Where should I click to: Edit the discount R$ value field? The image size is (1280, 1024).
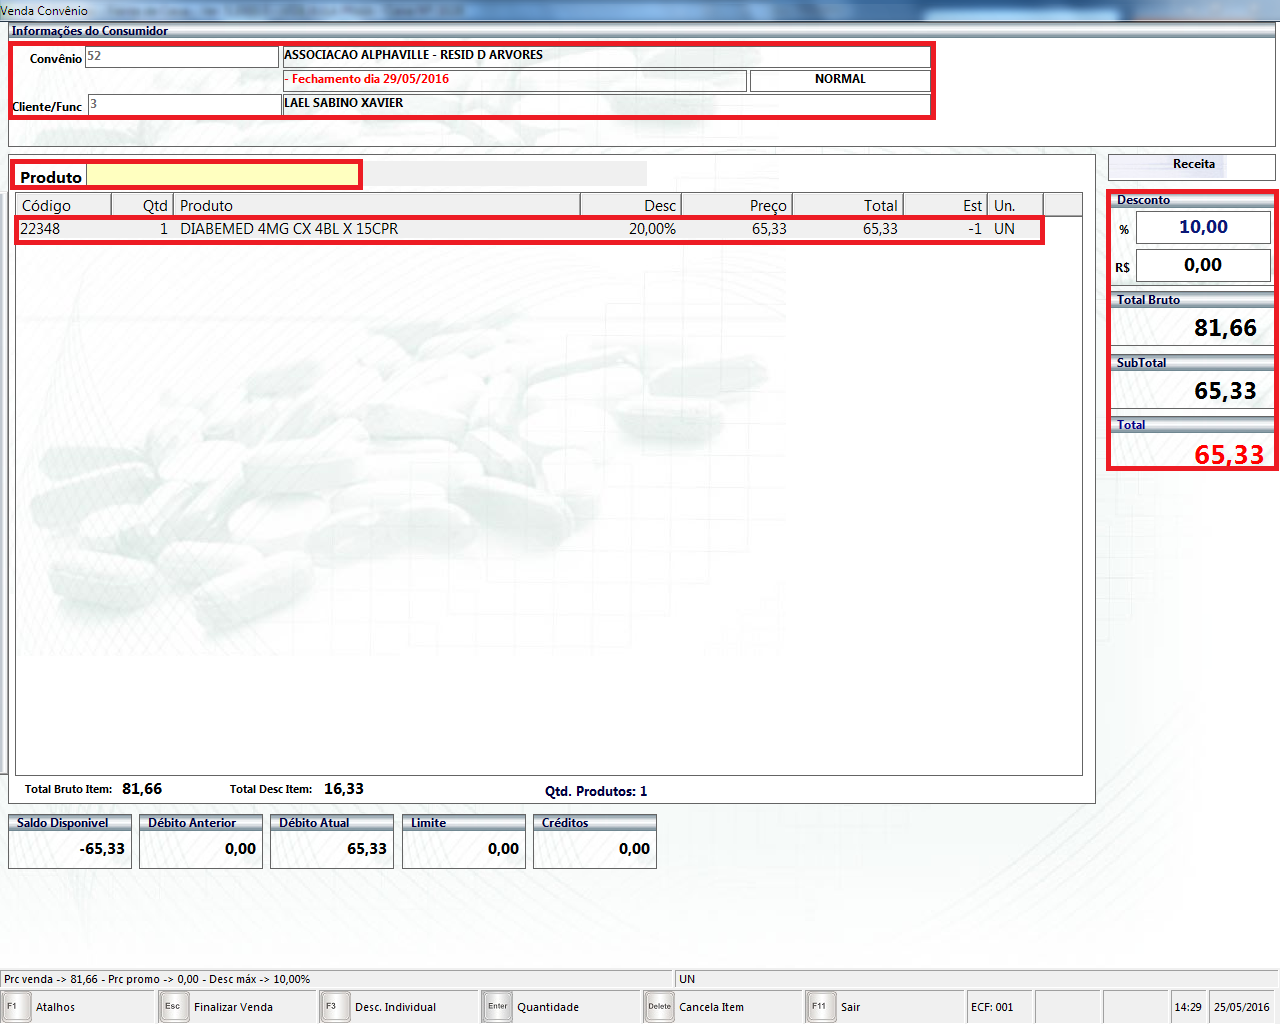[1202, 265]
